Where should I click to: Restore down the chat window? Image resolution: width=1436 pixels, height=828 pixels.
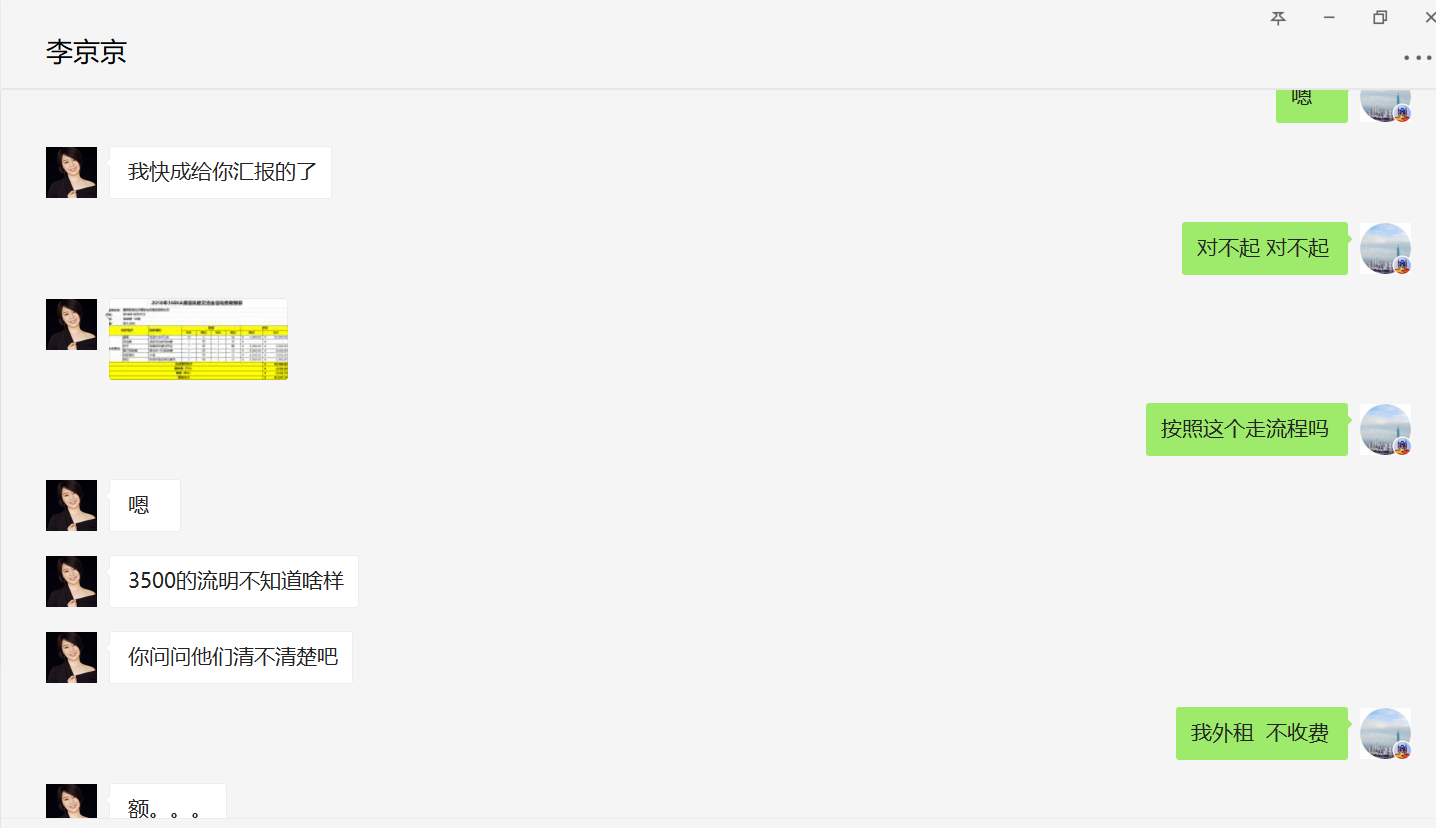coord(1380,18)
